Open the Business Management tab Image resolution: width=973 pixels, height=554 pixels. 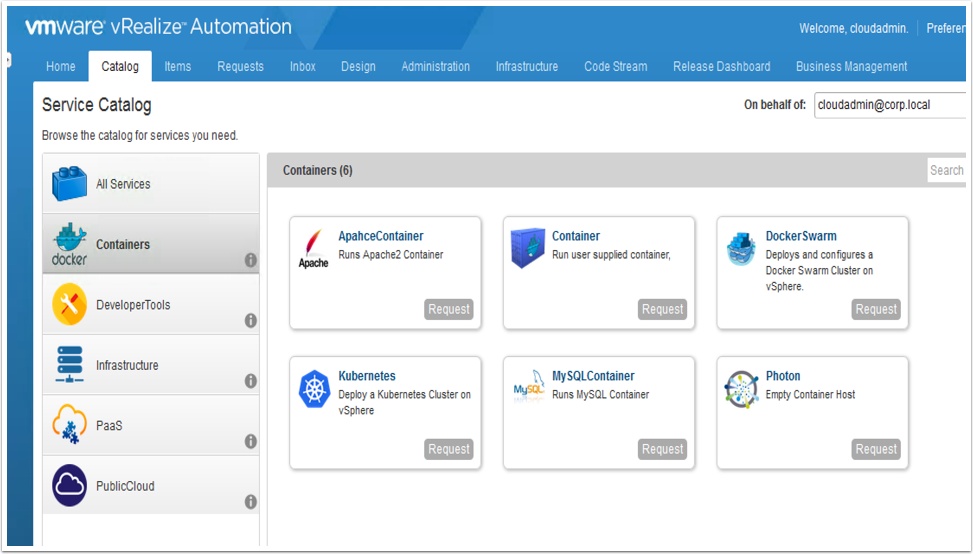point(851,66)
